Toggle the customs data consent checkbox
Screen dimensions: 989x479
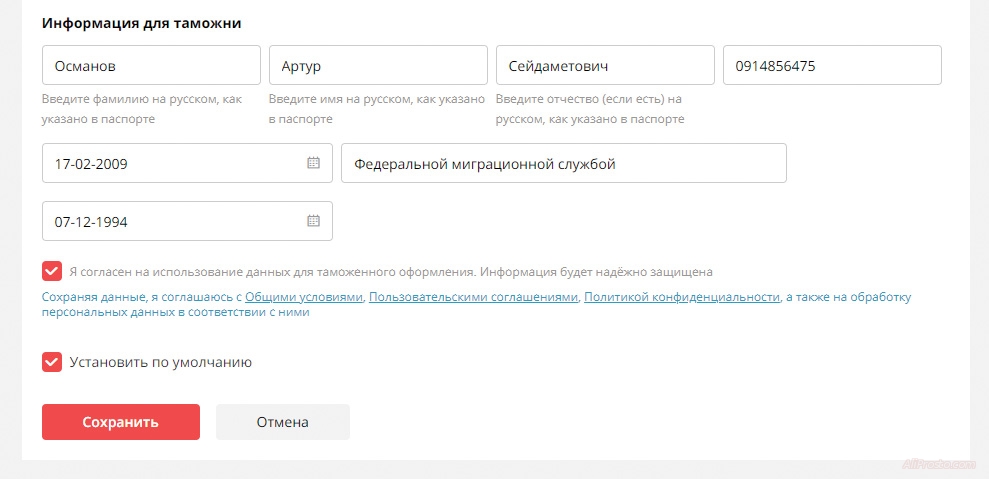point(52,271)
